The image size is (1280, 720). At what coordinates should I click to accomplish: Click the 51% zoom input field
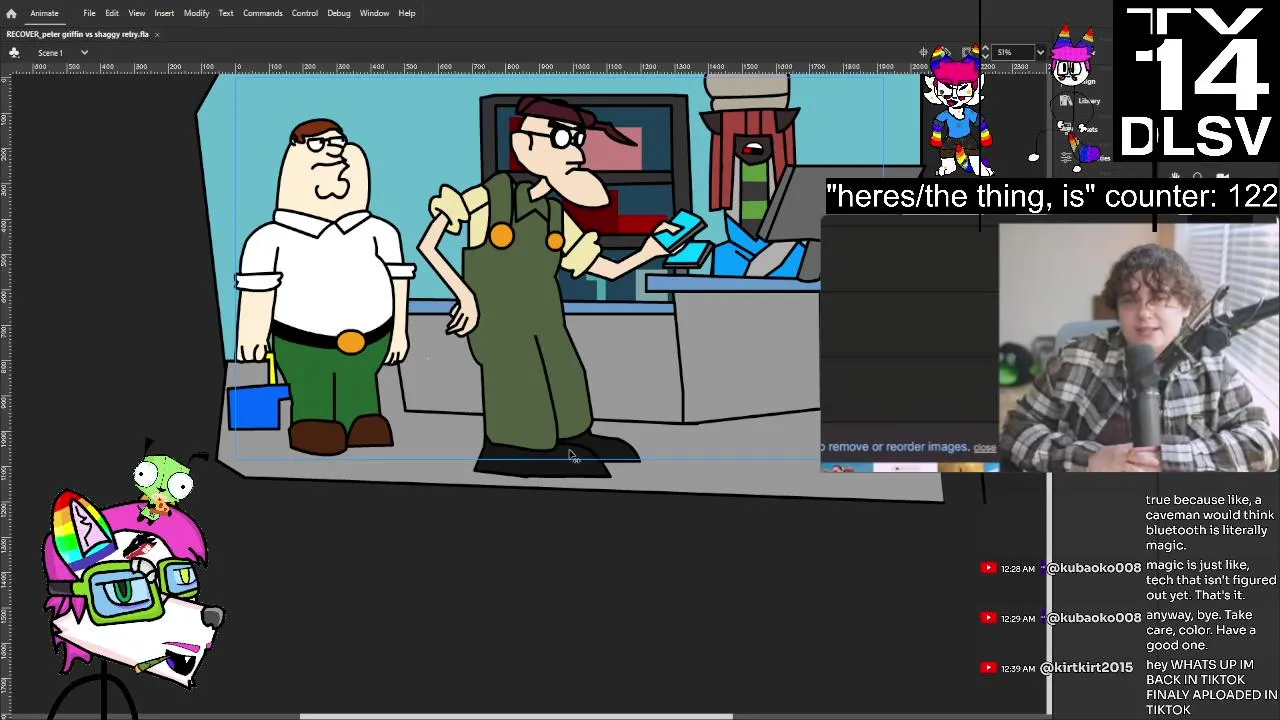(x=1011, y=52)
